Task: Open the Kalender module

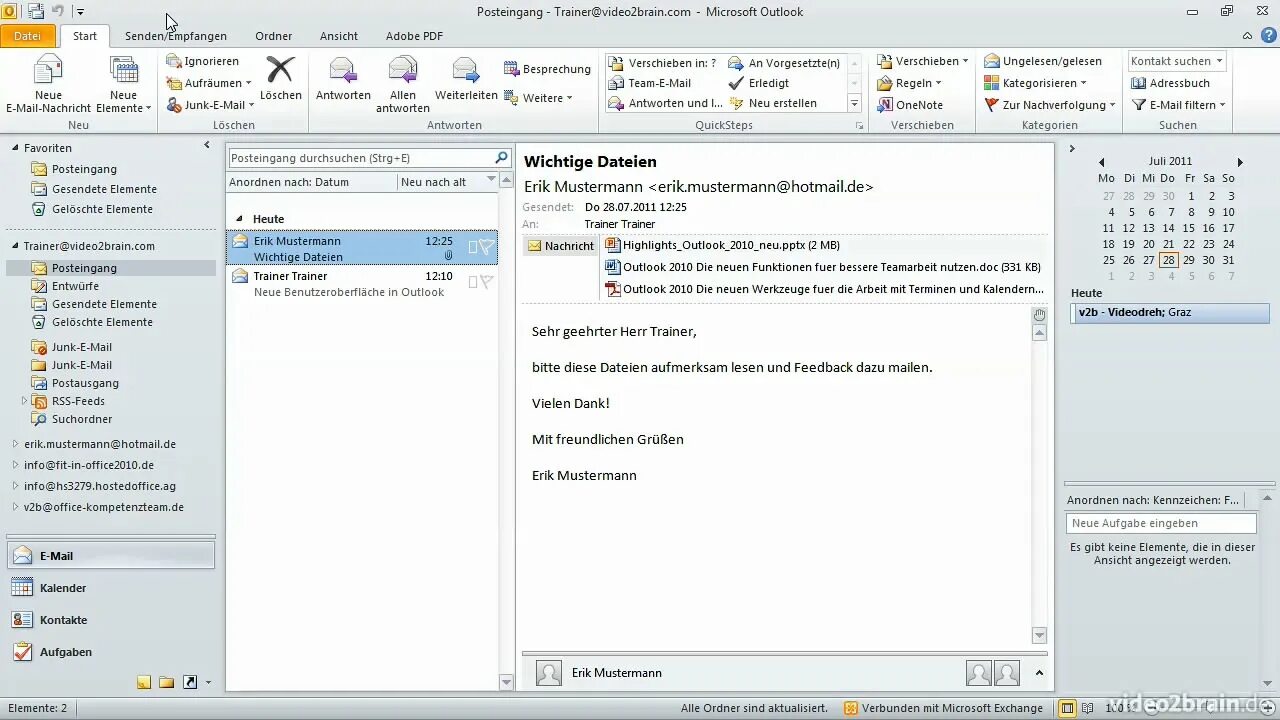Action: tap(110, 588)
